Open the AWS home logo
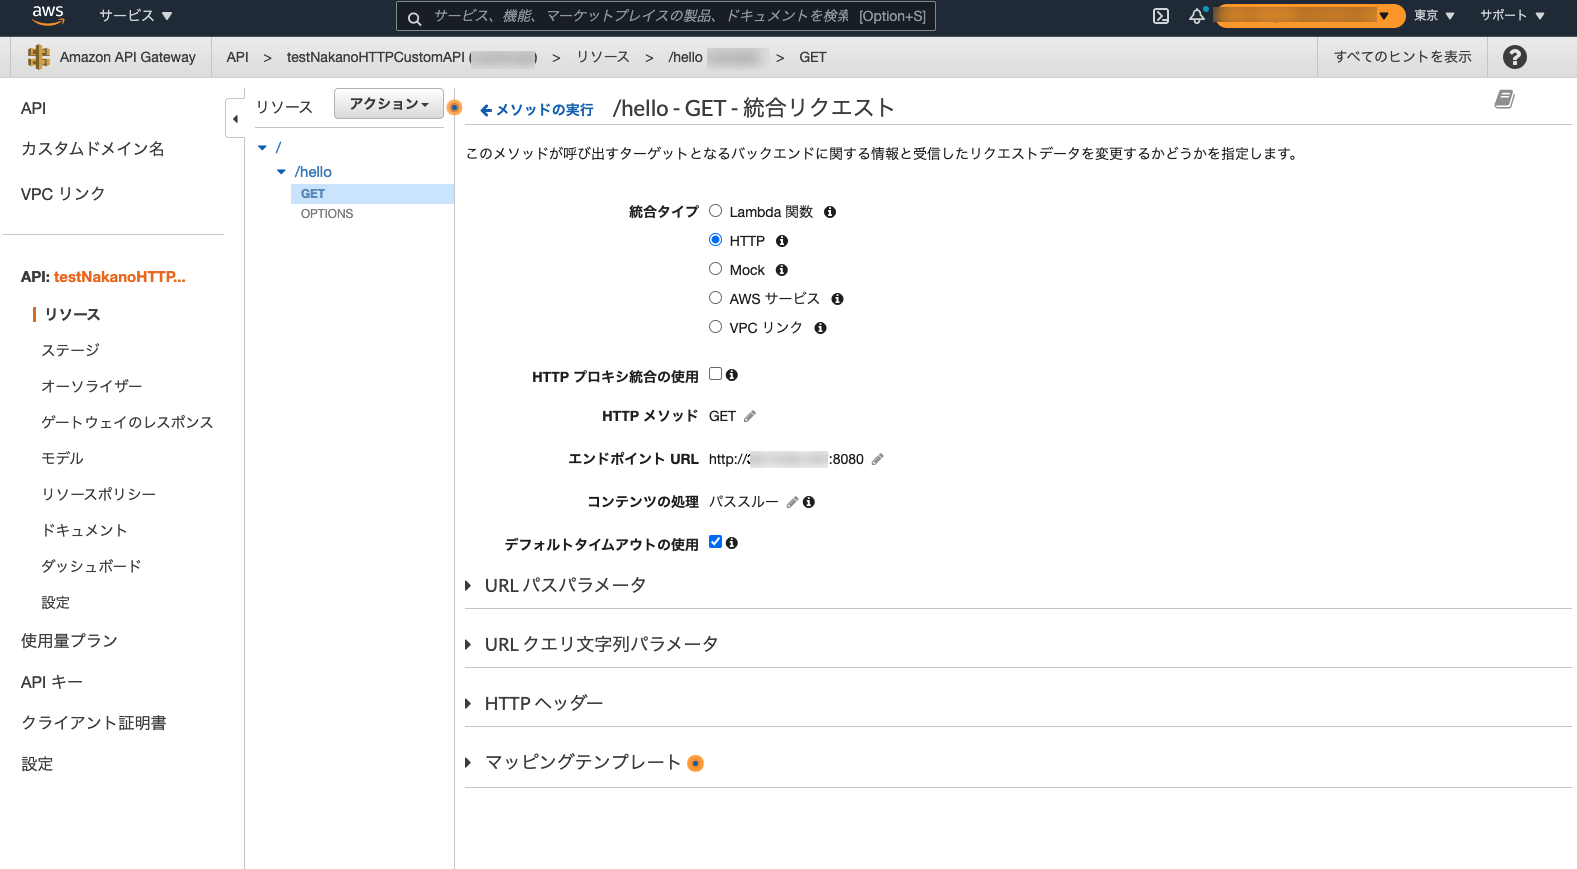1577x869 pixels. [x=48, y=15]
